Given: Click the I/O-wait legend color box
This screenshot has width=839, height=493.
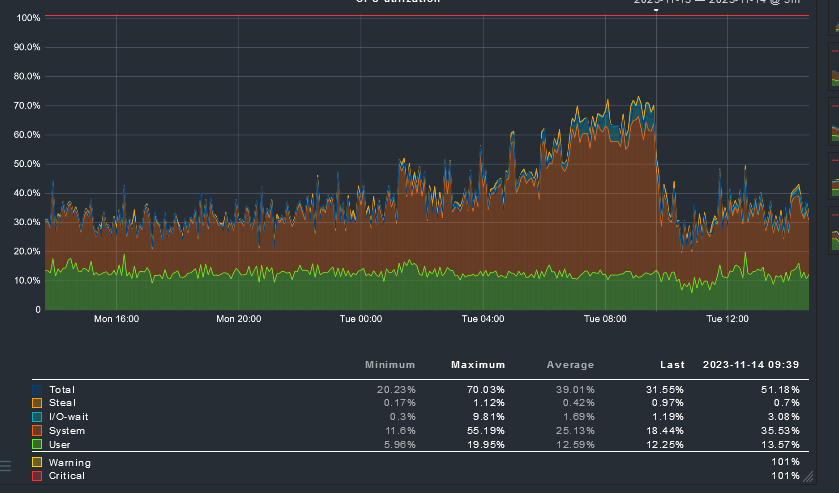Looking at the screenshot, I should (38, 416).
